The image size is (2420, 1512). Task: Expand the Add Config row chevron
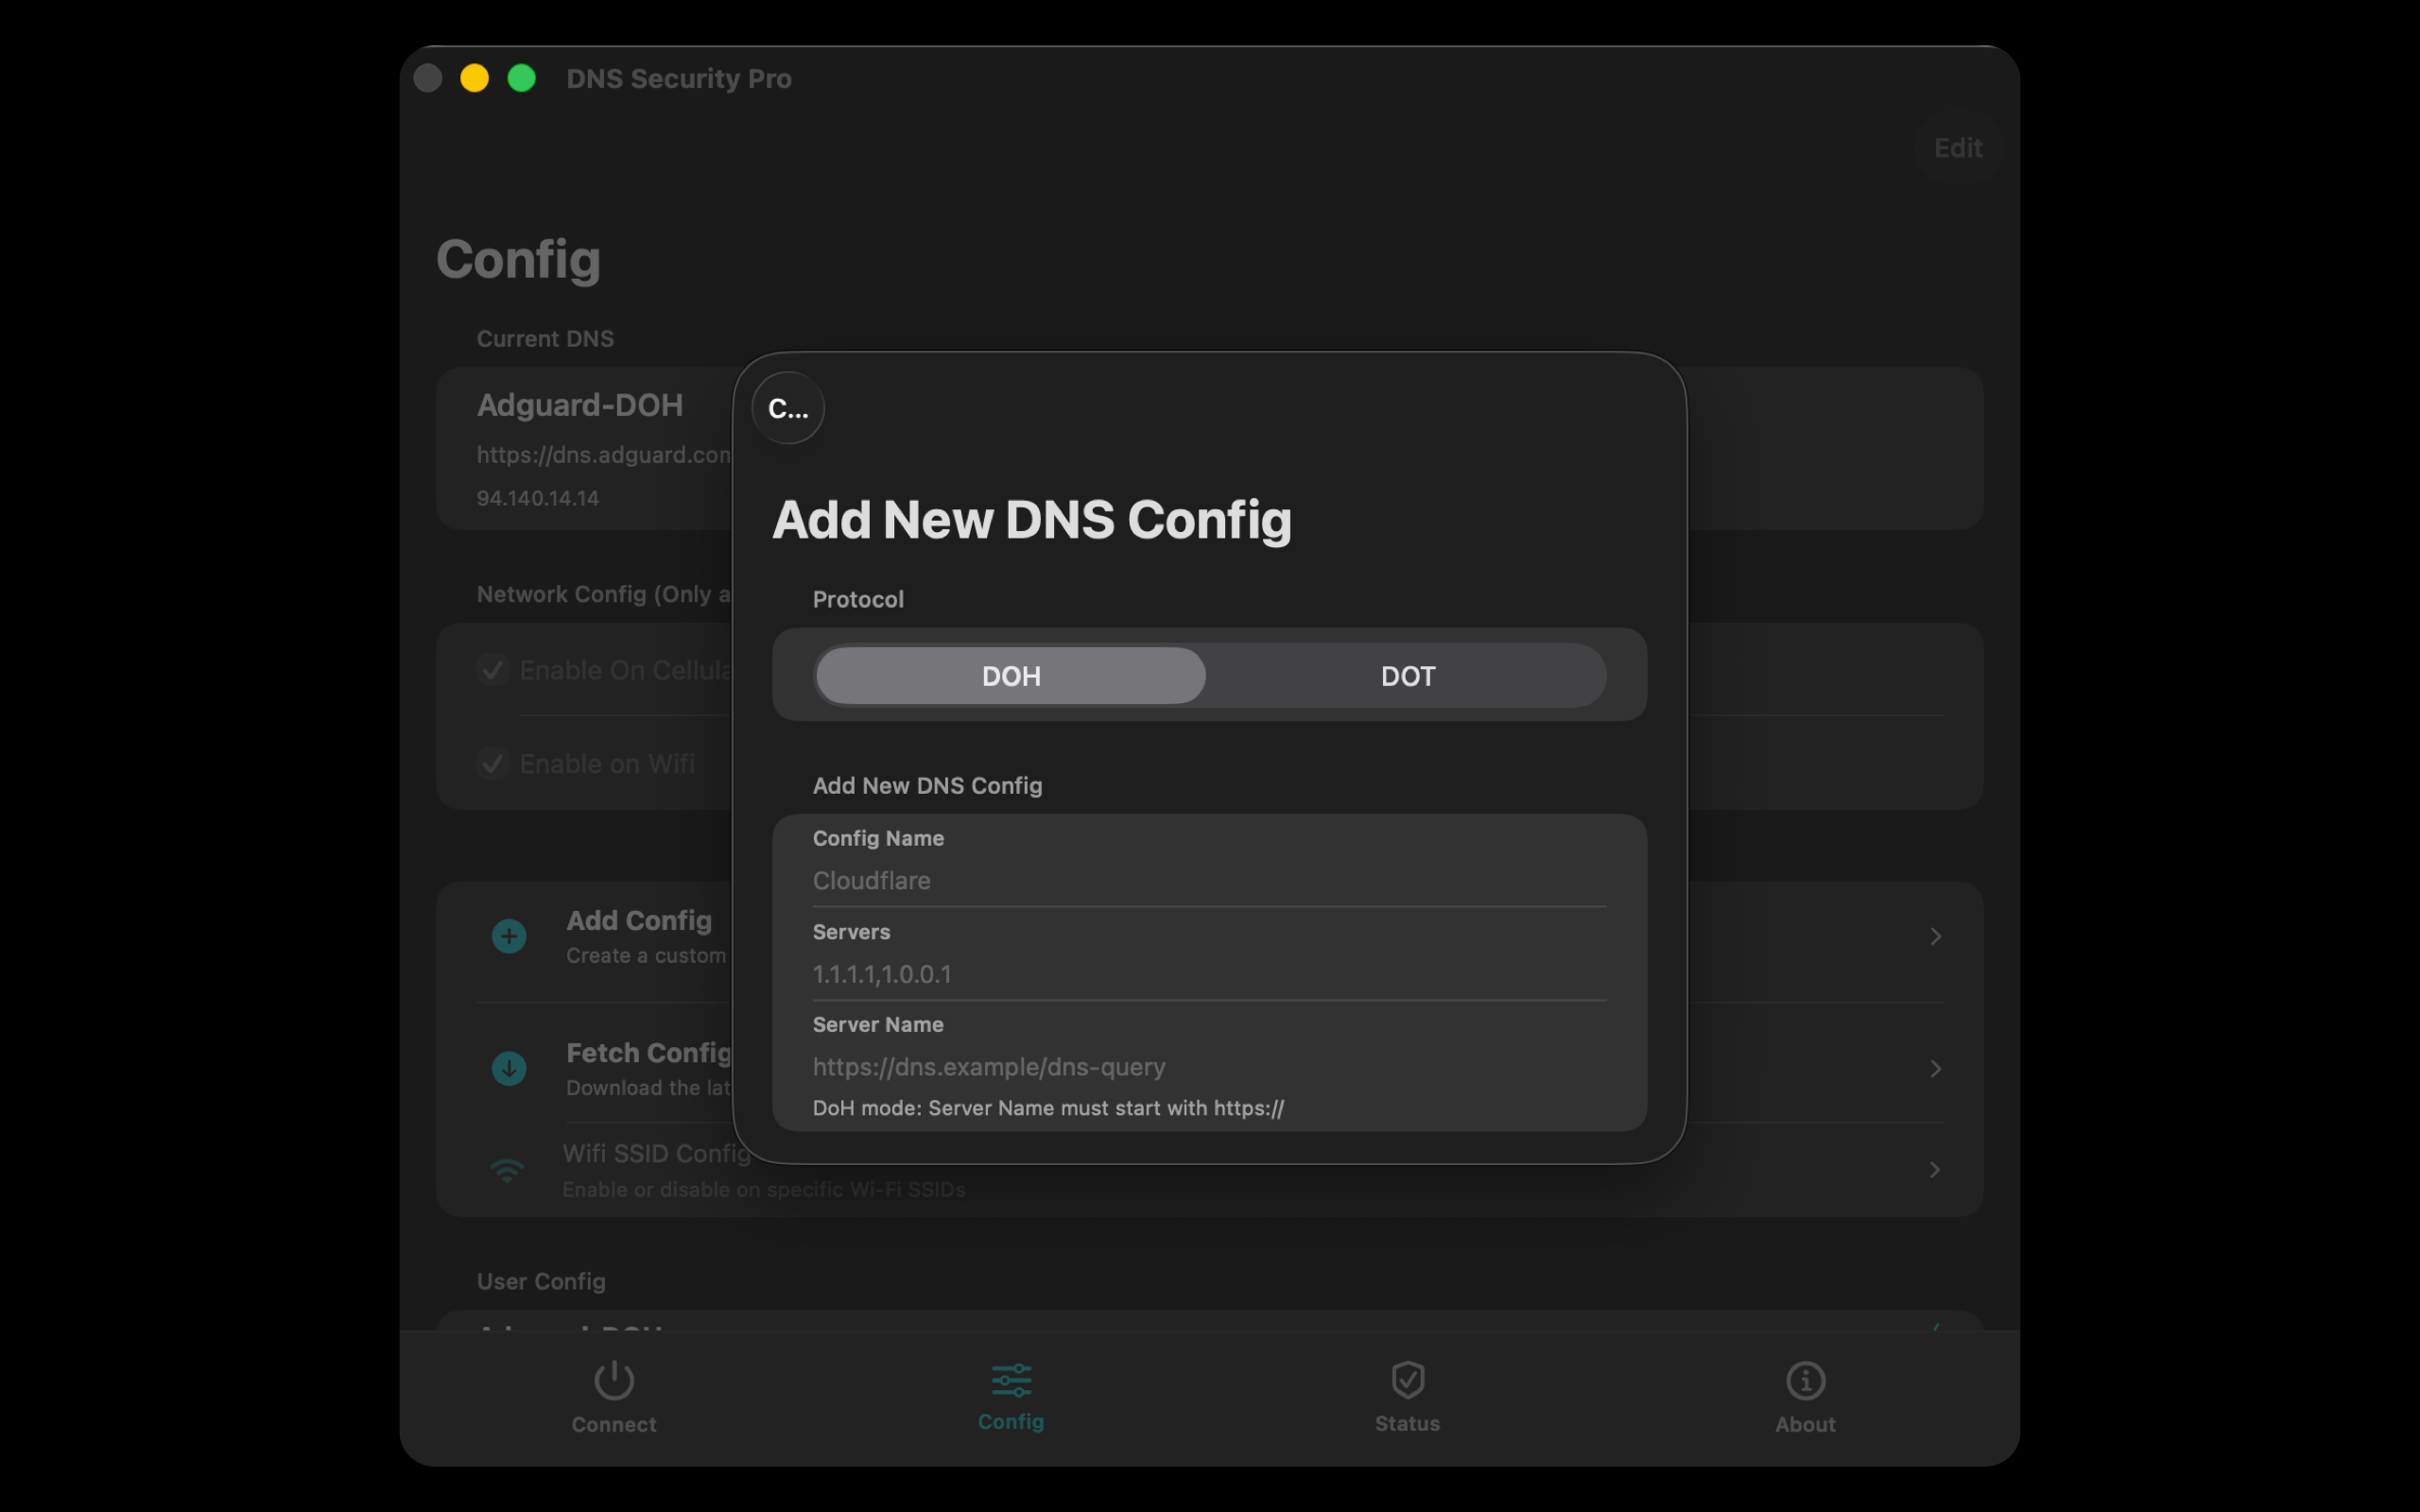point(1935,936)
